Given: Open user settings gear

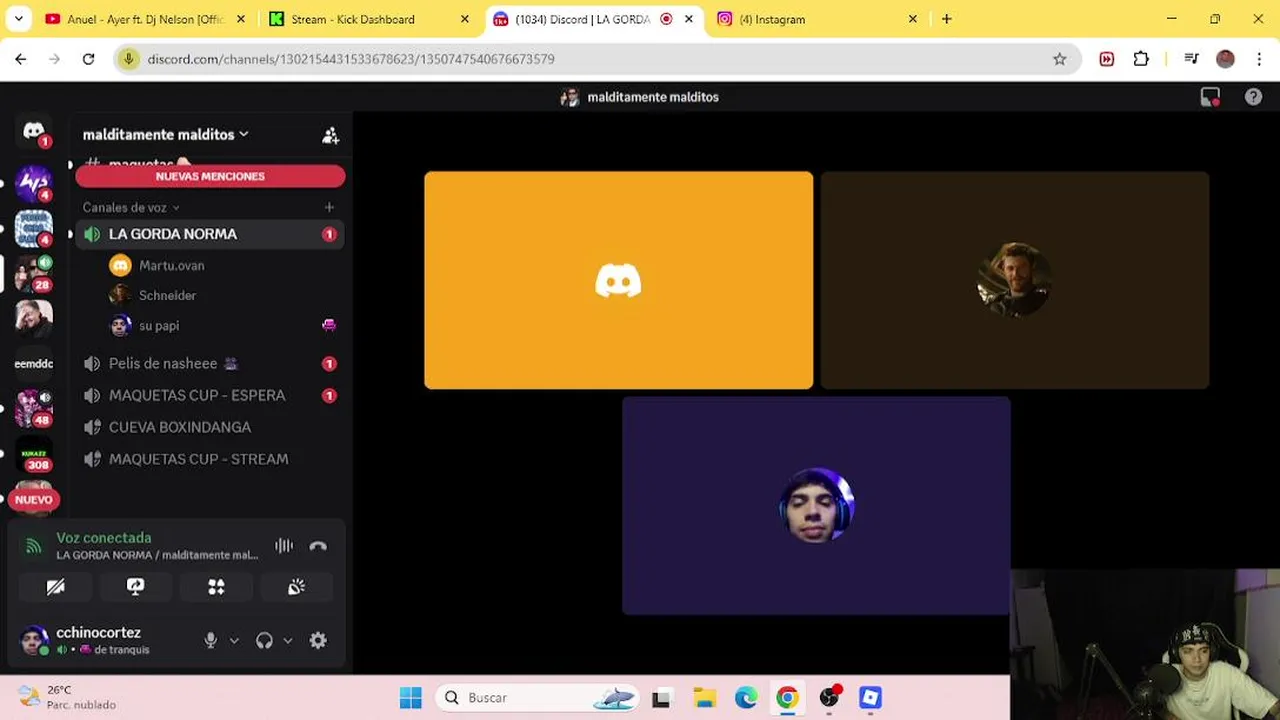Looking at the screenshot, I should coord(318,641).
